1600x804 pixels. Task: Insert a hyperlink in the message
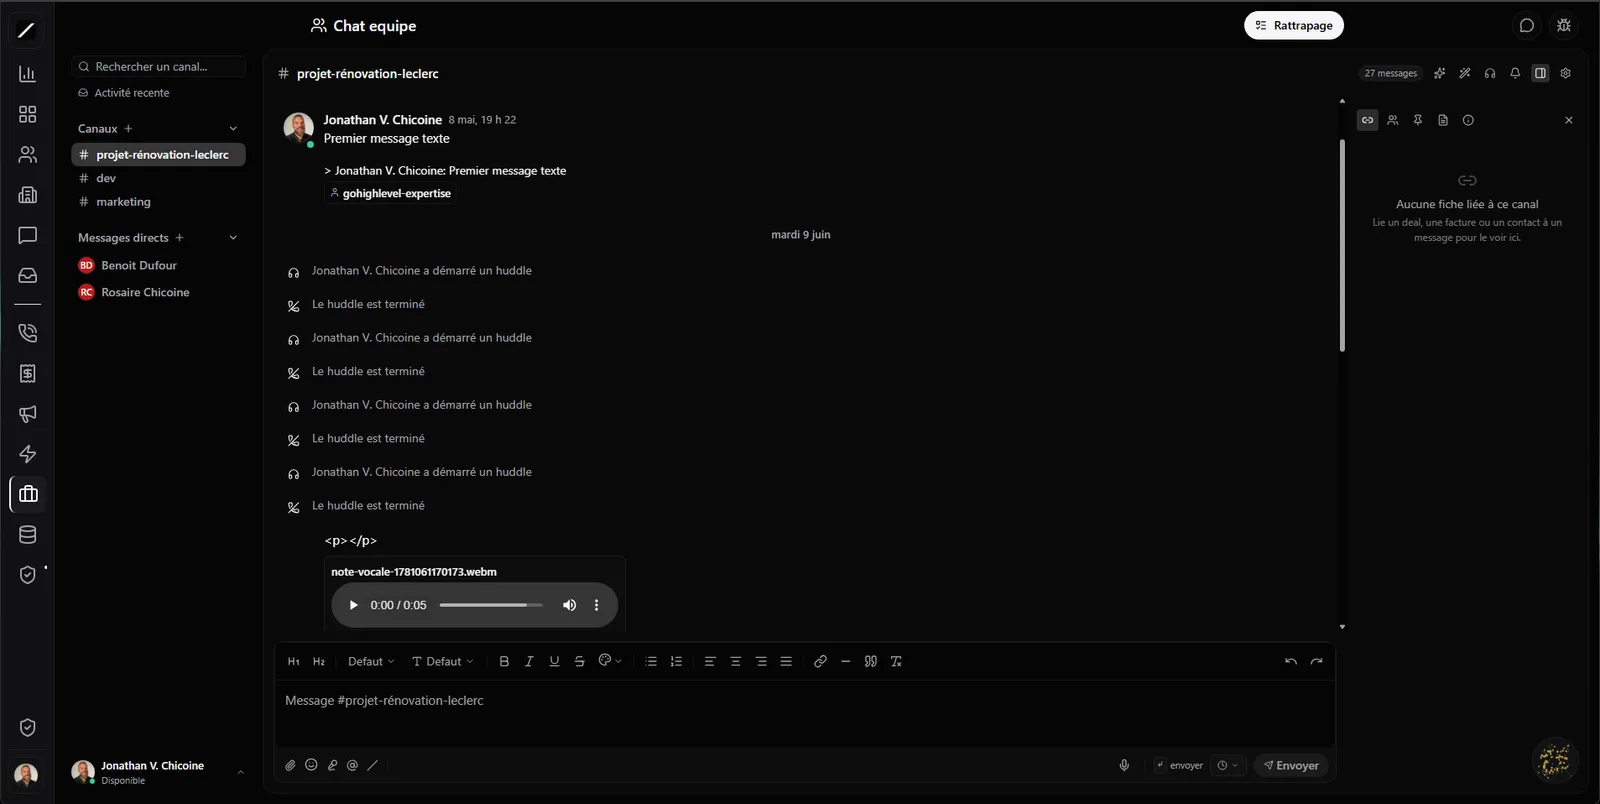click(820, 662)
